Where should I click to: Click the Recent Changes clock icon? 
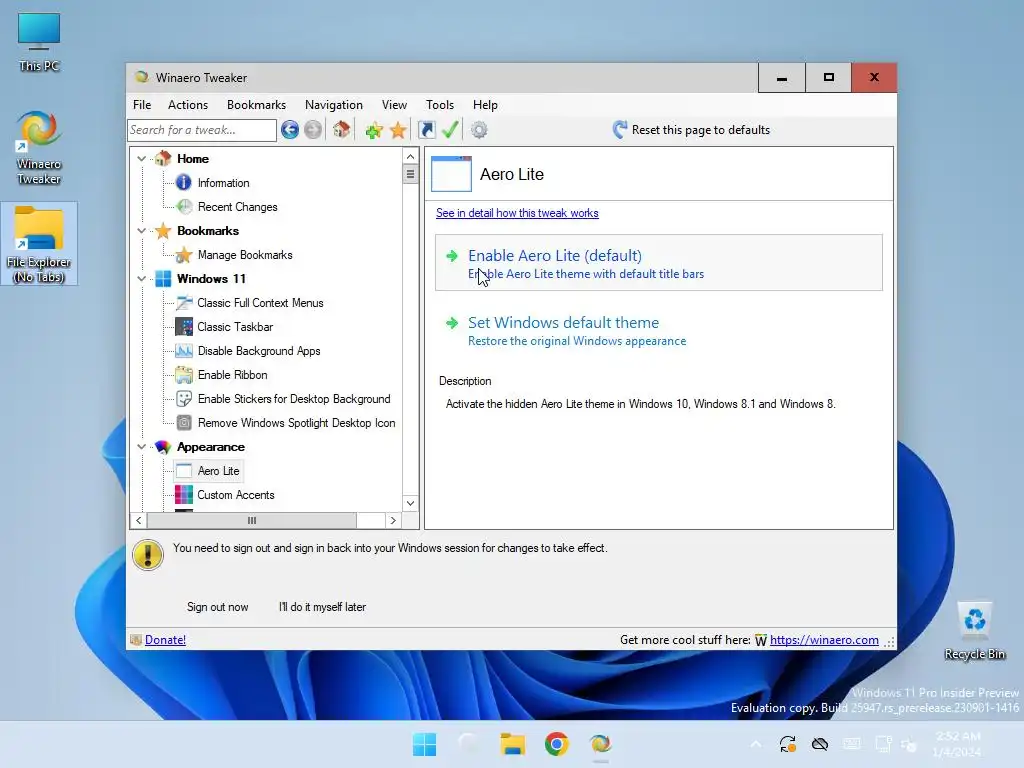(185, 207)
